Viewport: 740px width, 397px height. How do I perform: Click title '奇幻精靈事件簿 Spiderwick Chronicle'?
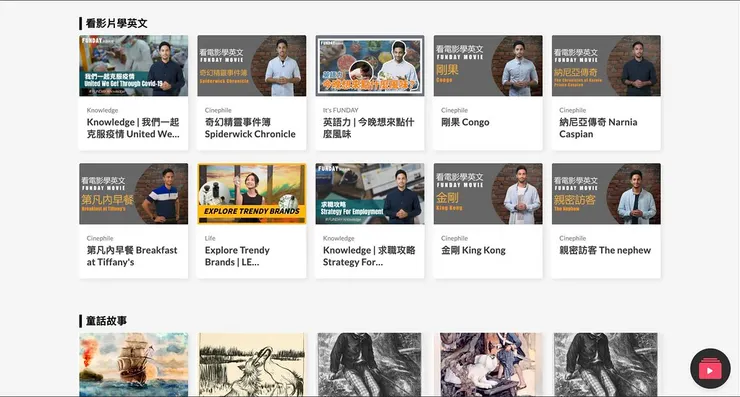click(250, 128)
